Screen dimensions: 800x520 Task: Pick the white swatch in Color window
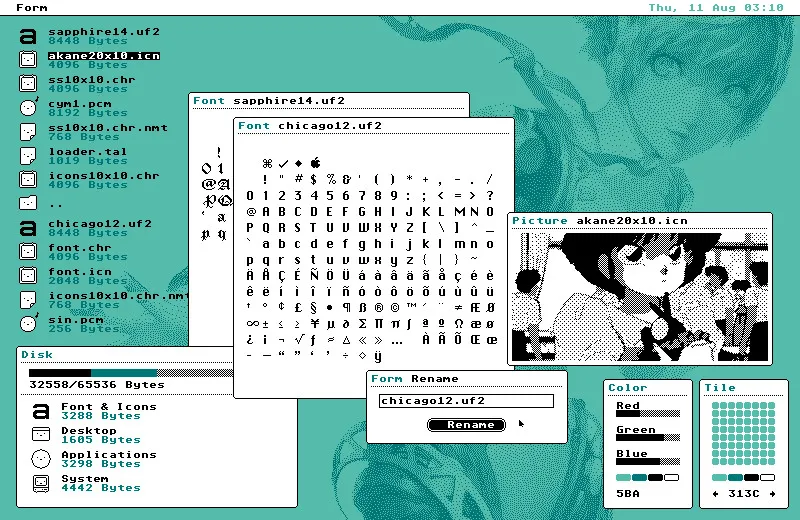(671, 478)
